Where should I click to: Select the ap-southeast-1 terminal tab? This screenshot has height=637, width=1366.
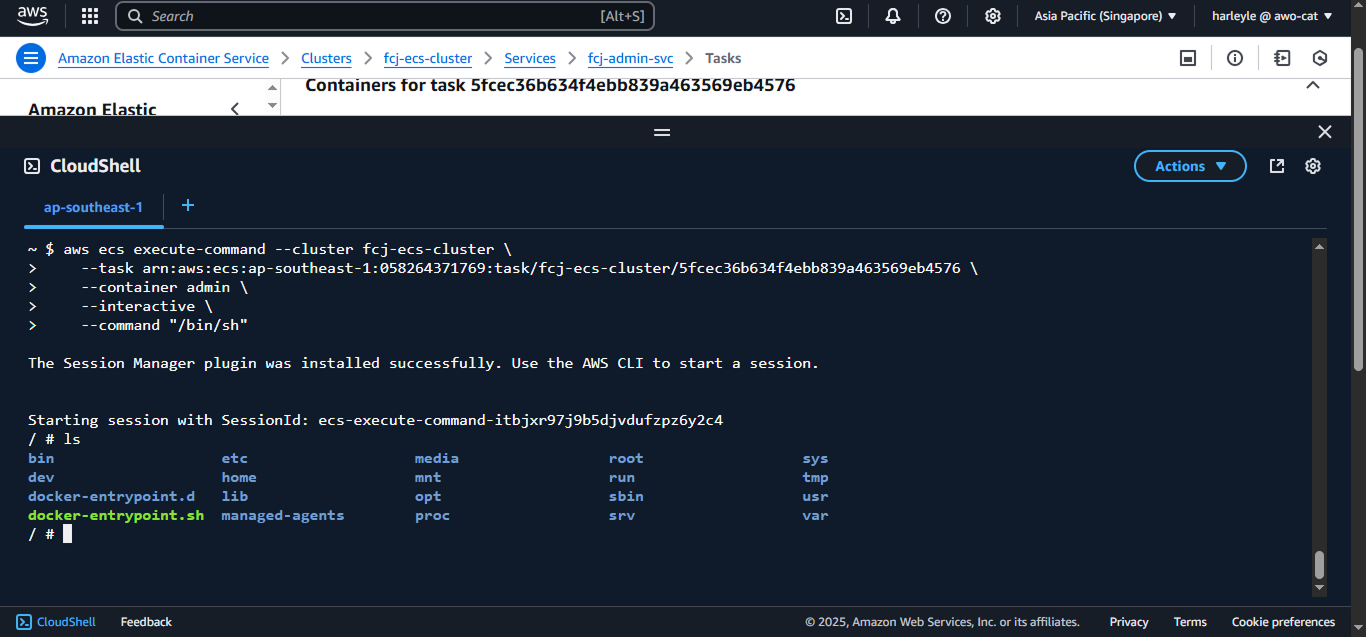(93, 207)
